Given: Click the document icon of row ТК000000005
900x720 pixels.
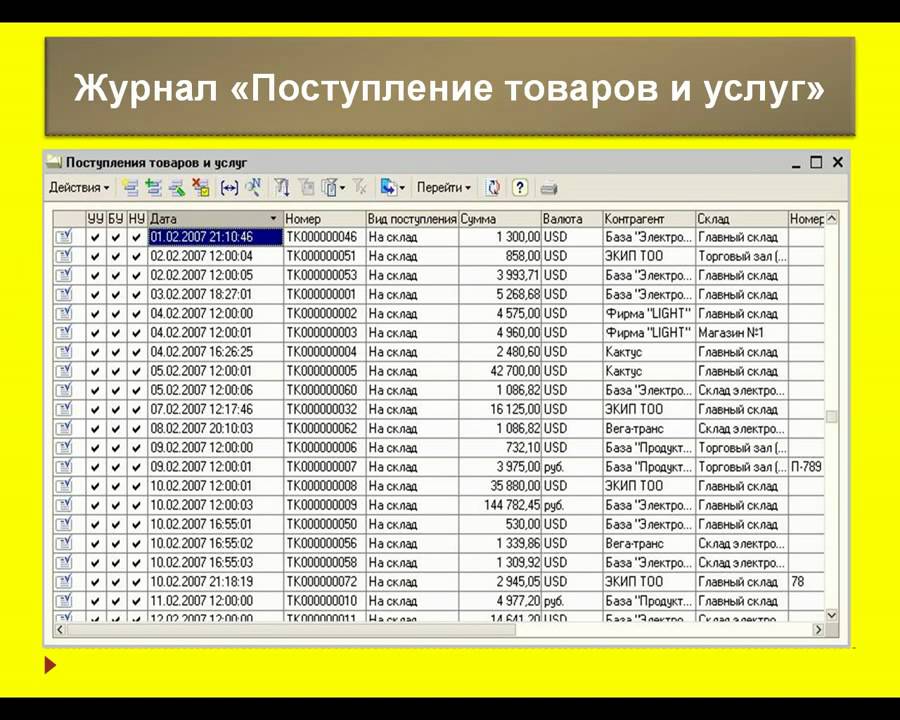Looking at the screenshot, I should pos(64,371).
